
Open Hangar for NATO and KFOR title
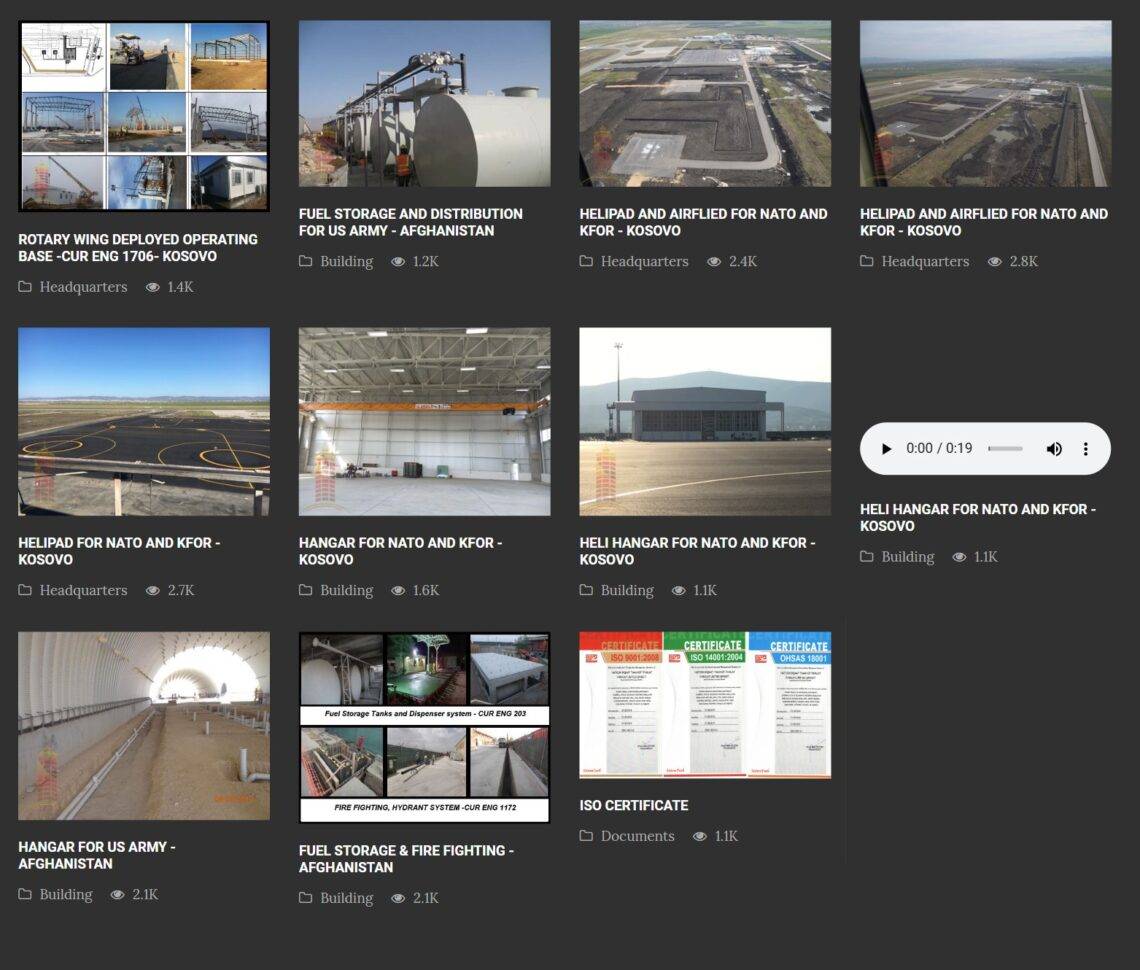(x=400, y=551)
